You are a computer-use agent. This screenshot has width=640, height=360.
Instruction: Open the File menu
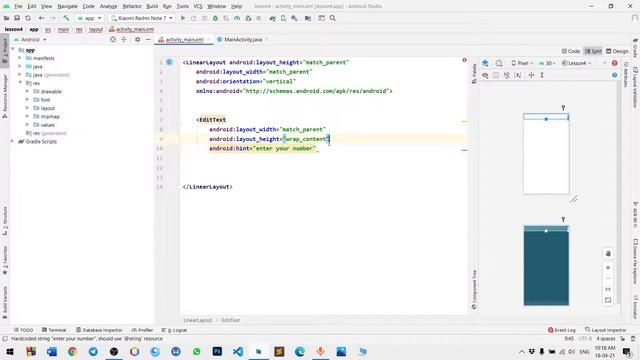click(18, 6)
